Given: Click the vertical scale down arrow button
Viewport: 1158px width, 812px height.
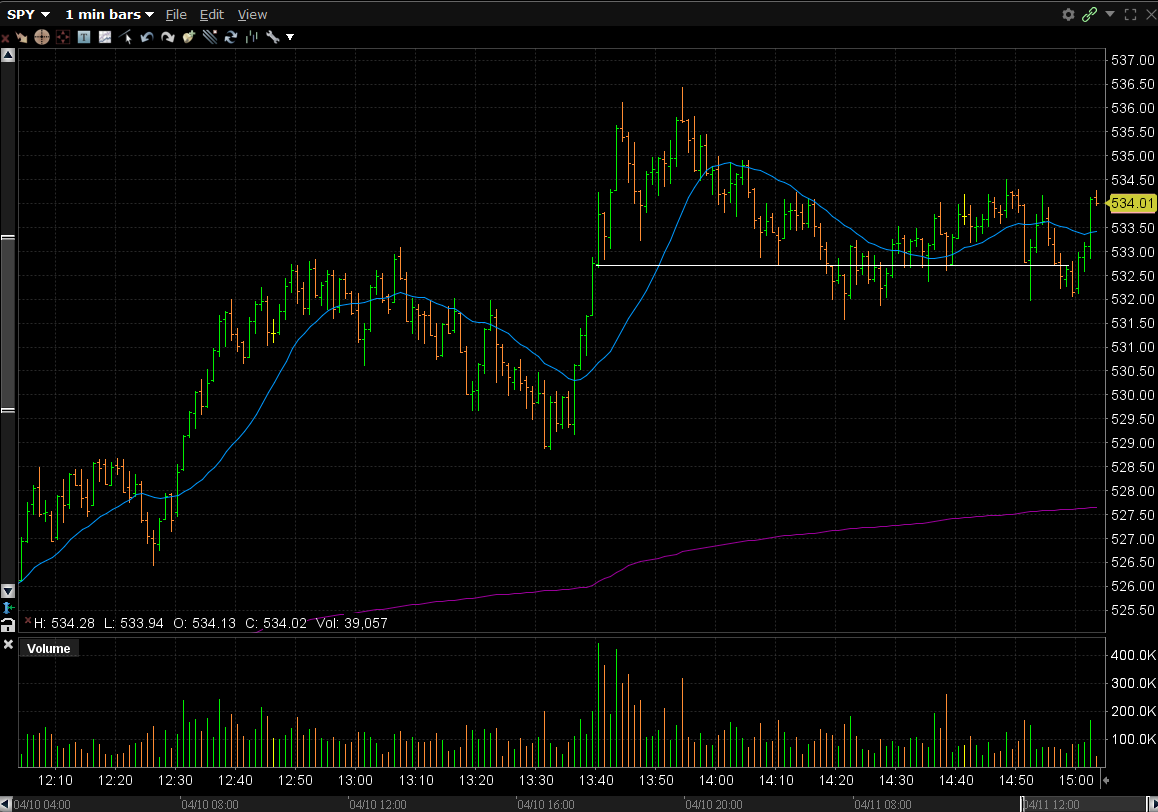Looking at the screenshot, I should [8, 591].
